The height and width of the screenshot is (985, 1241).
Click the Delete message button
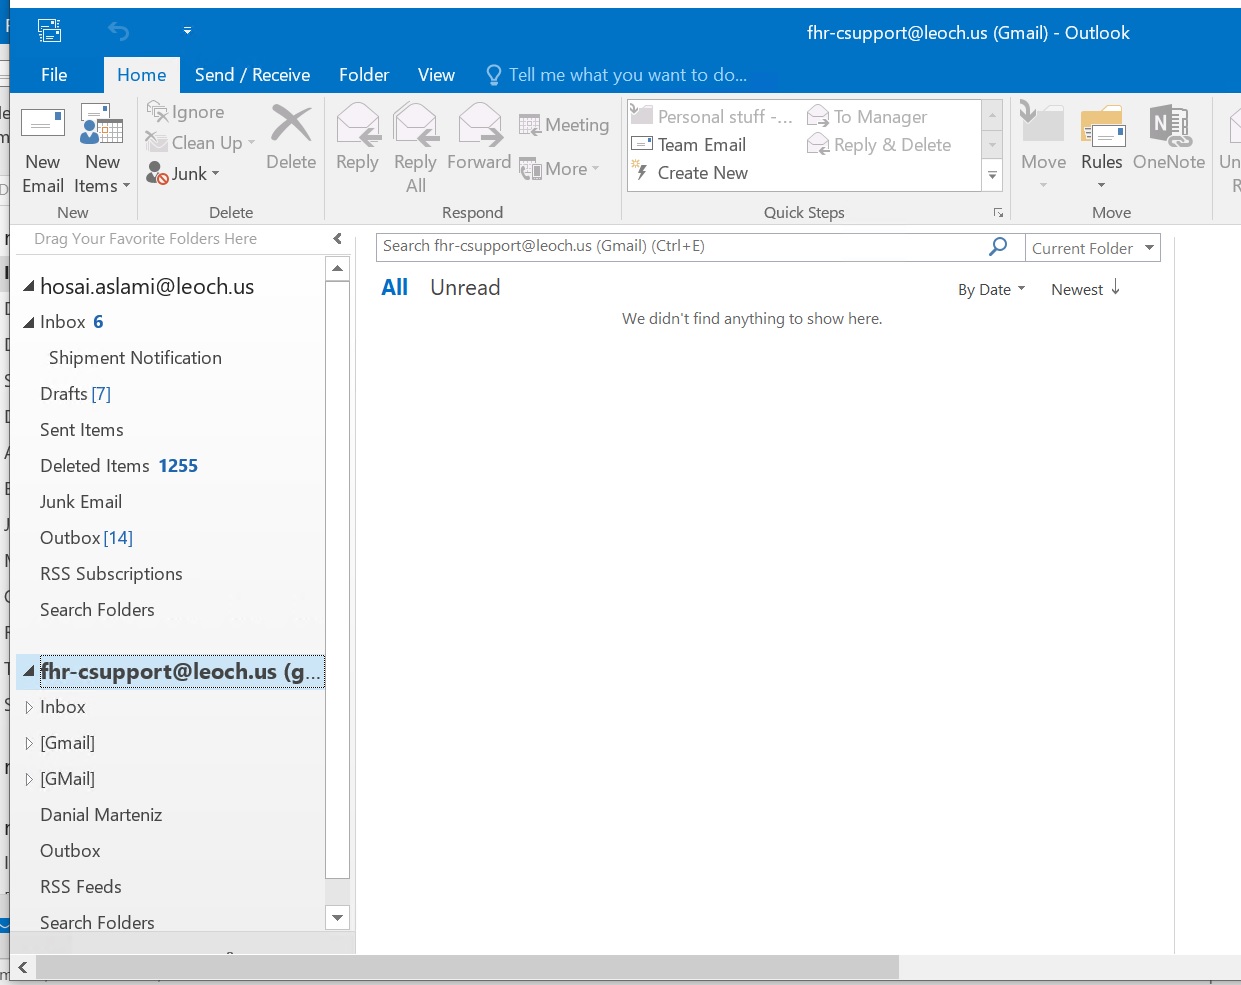(x=291, y=138)
